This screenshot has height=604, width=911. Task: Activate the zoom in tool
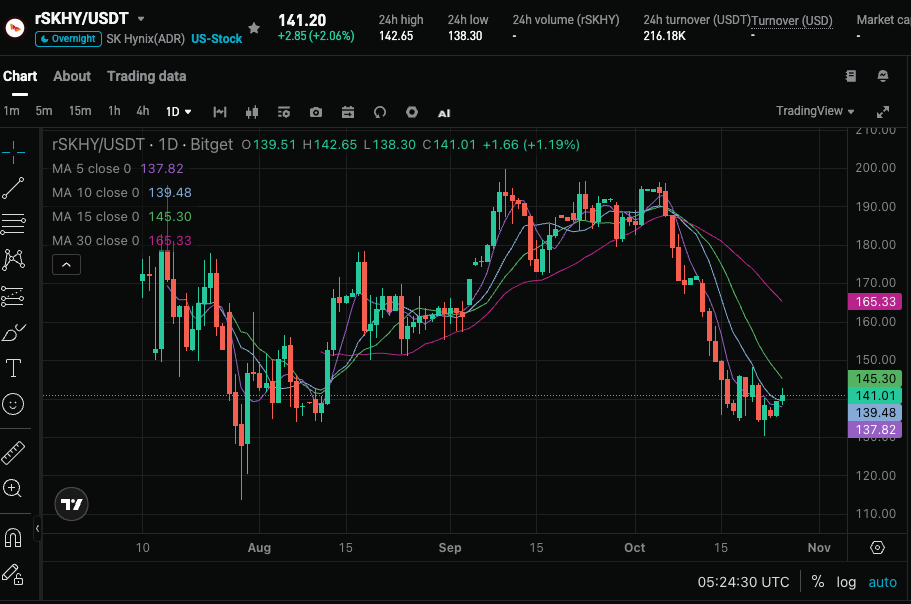click(13, 488)
